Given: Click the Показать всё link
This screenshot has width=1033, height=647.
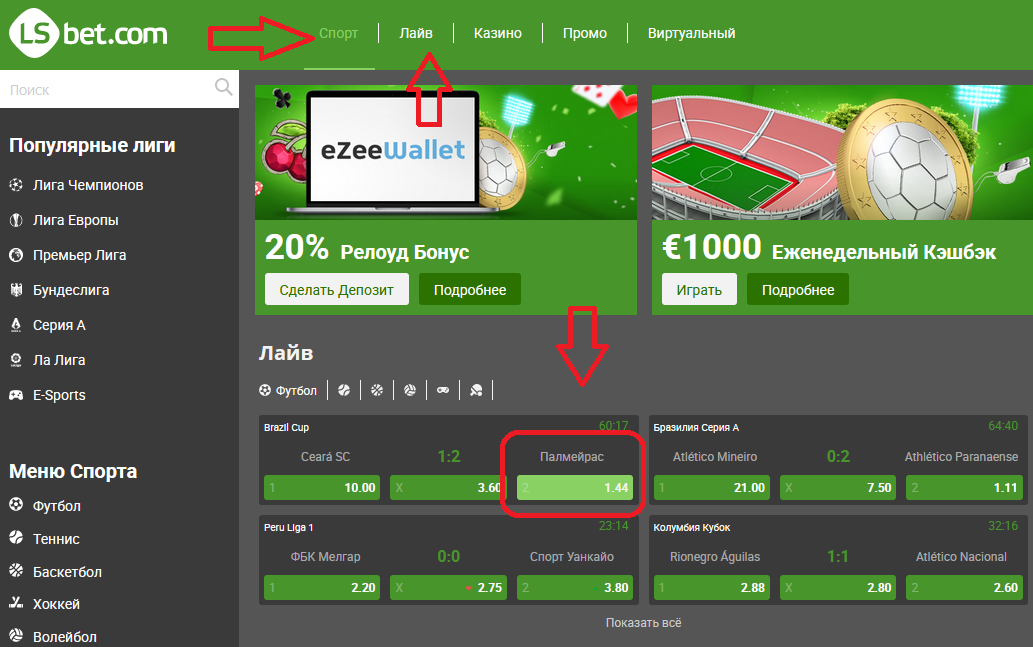Looking at the screenshot, I should [644, 623].
